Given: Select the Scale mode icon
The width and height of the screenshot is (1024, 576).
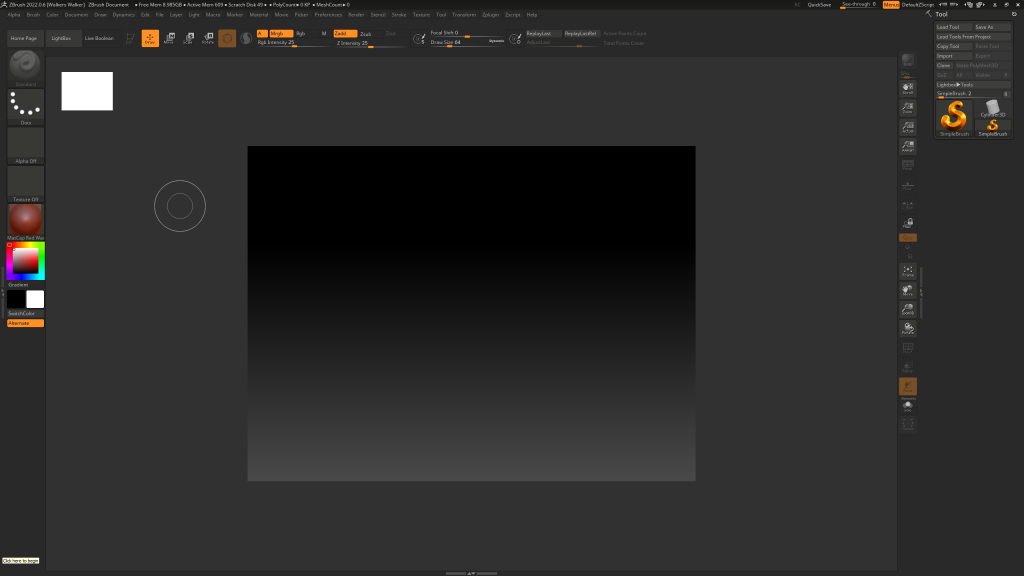Looking at the screenshot, I should click(x=187, y=38).
